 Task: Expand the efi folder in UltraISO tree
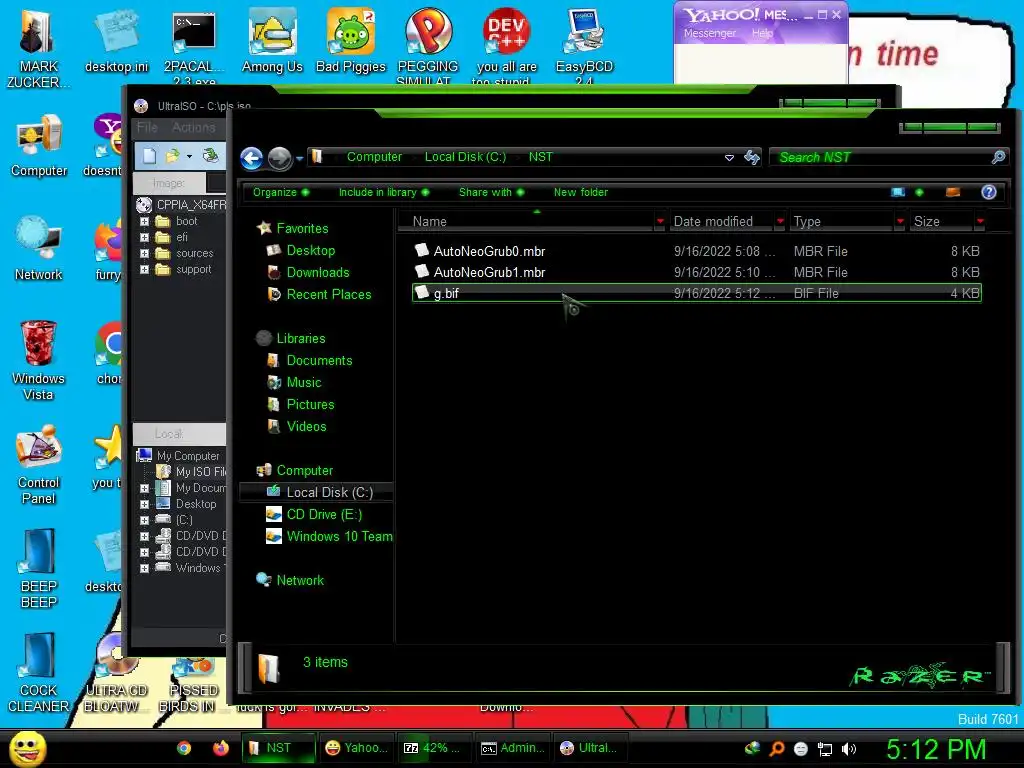144,237
